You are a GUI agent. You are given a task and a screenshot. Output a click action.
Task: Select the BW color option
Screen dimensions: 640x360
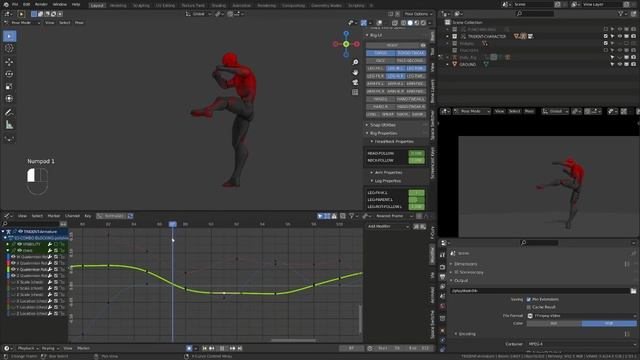click(554, 323)
